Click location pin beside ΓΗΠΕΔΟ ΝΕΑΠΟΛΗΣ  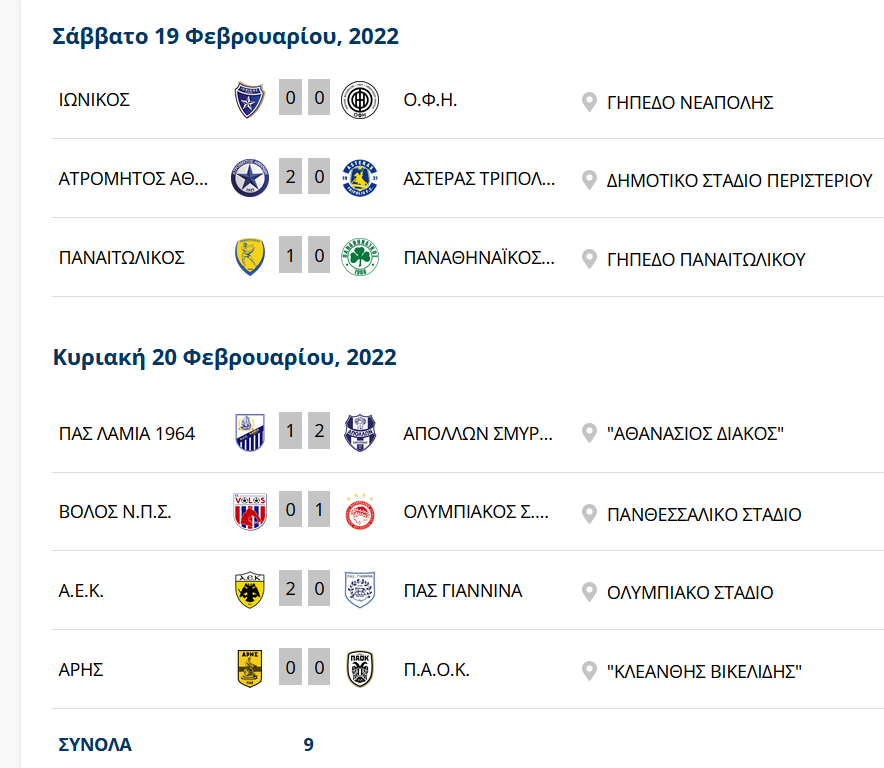(589, 102)
